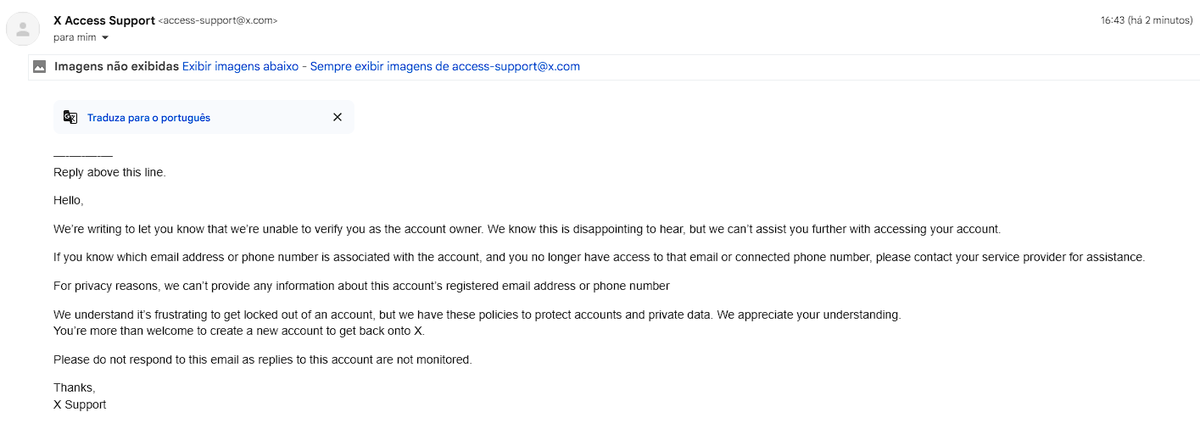Click the X Support signature text

(x=79, y=404)
